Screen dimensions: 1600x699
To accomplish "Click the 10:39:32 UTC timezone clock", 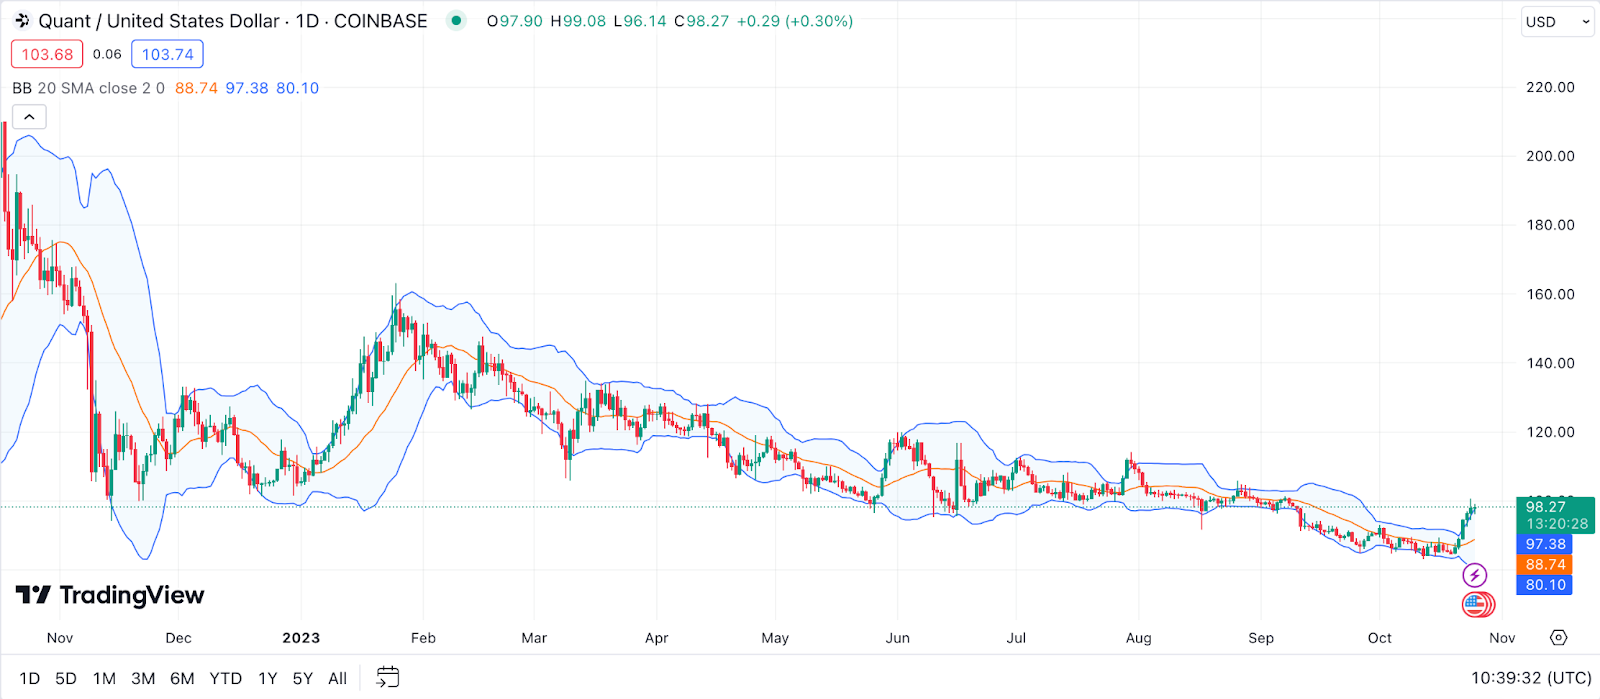I will [x=1530, y=678].
